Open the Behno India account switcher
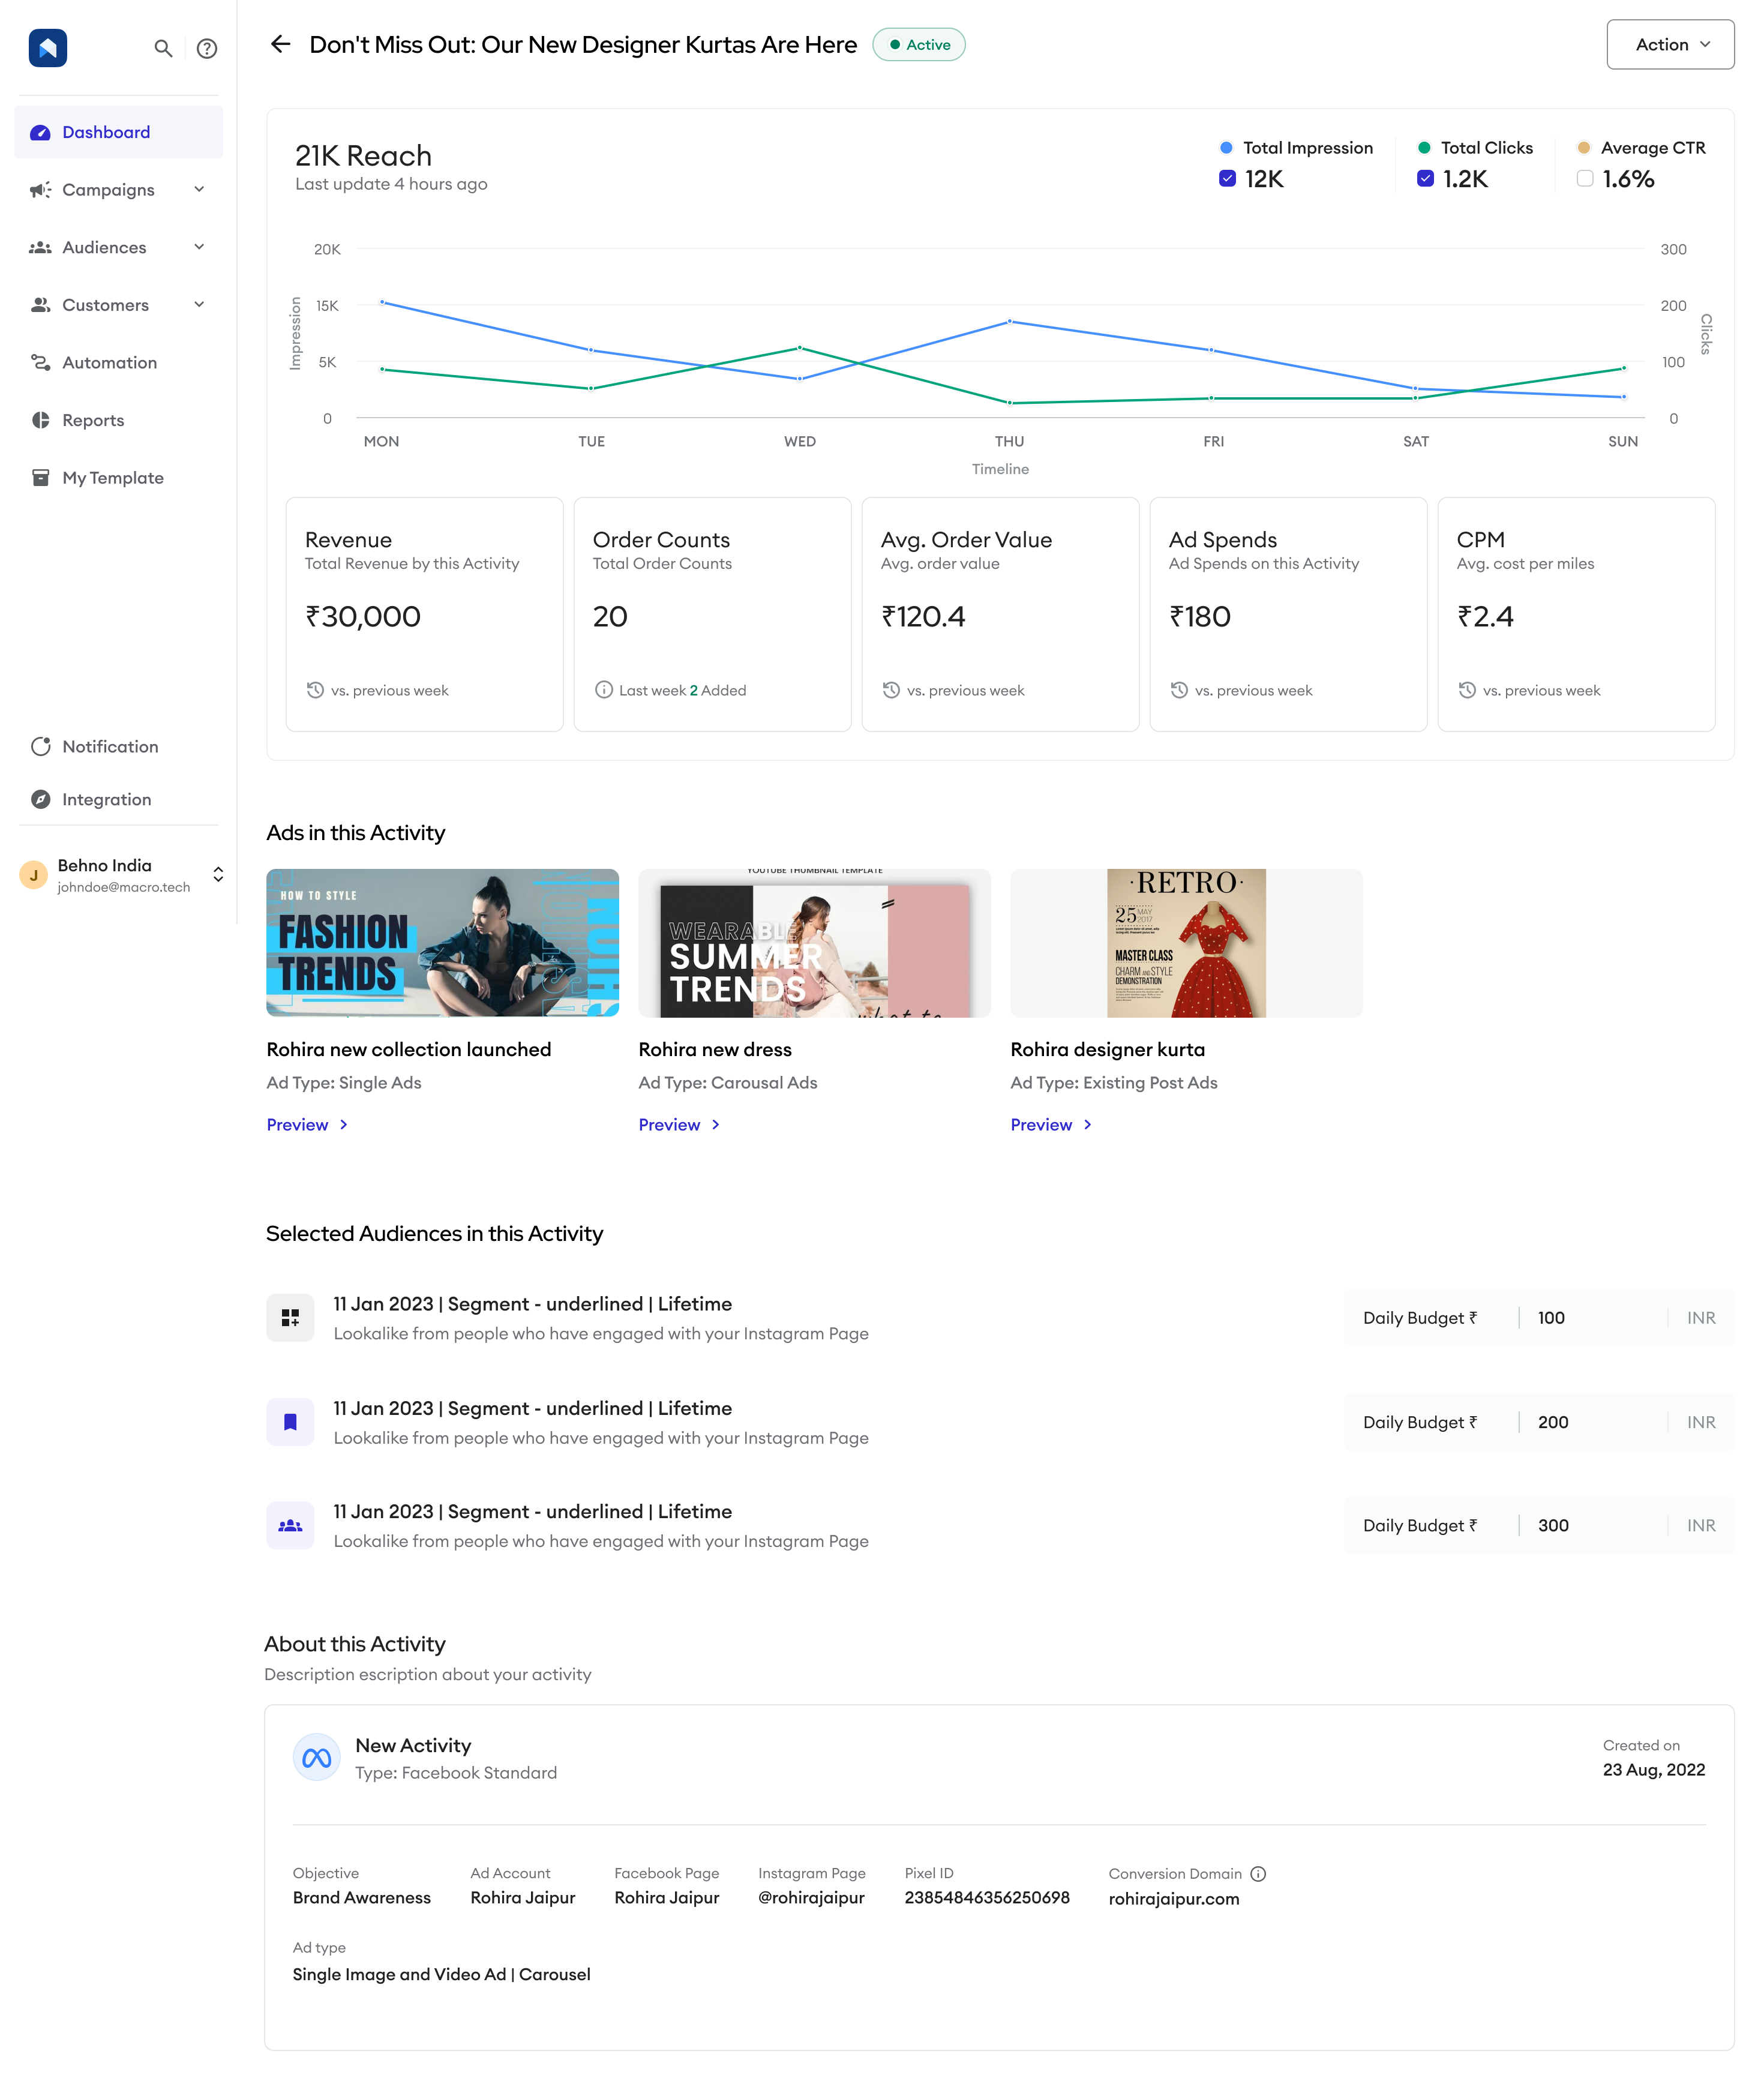The image size is (1764, 2087). coord(218,874)
